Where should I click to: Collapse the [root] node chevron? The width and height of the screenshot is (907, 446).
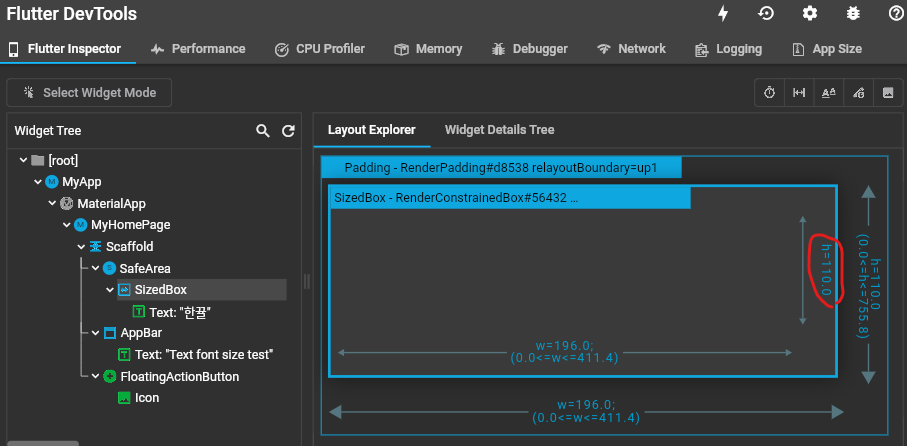click(x=24, y=160)
